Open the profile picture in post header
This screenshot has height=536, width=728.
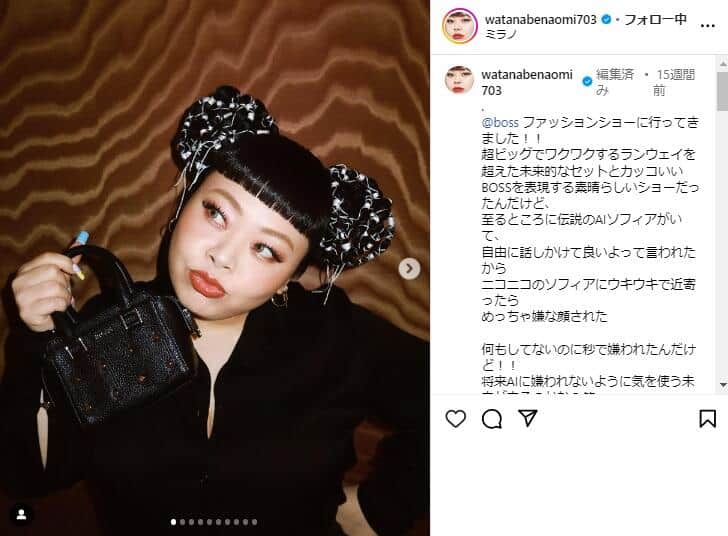(x=460, y=26)
